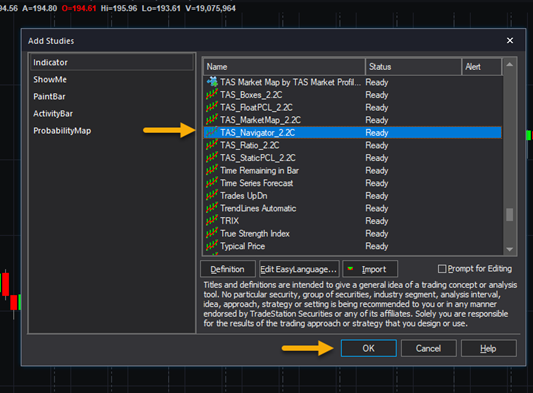Select the TAS_MarketMap_2.2C study name

(260, 120)
